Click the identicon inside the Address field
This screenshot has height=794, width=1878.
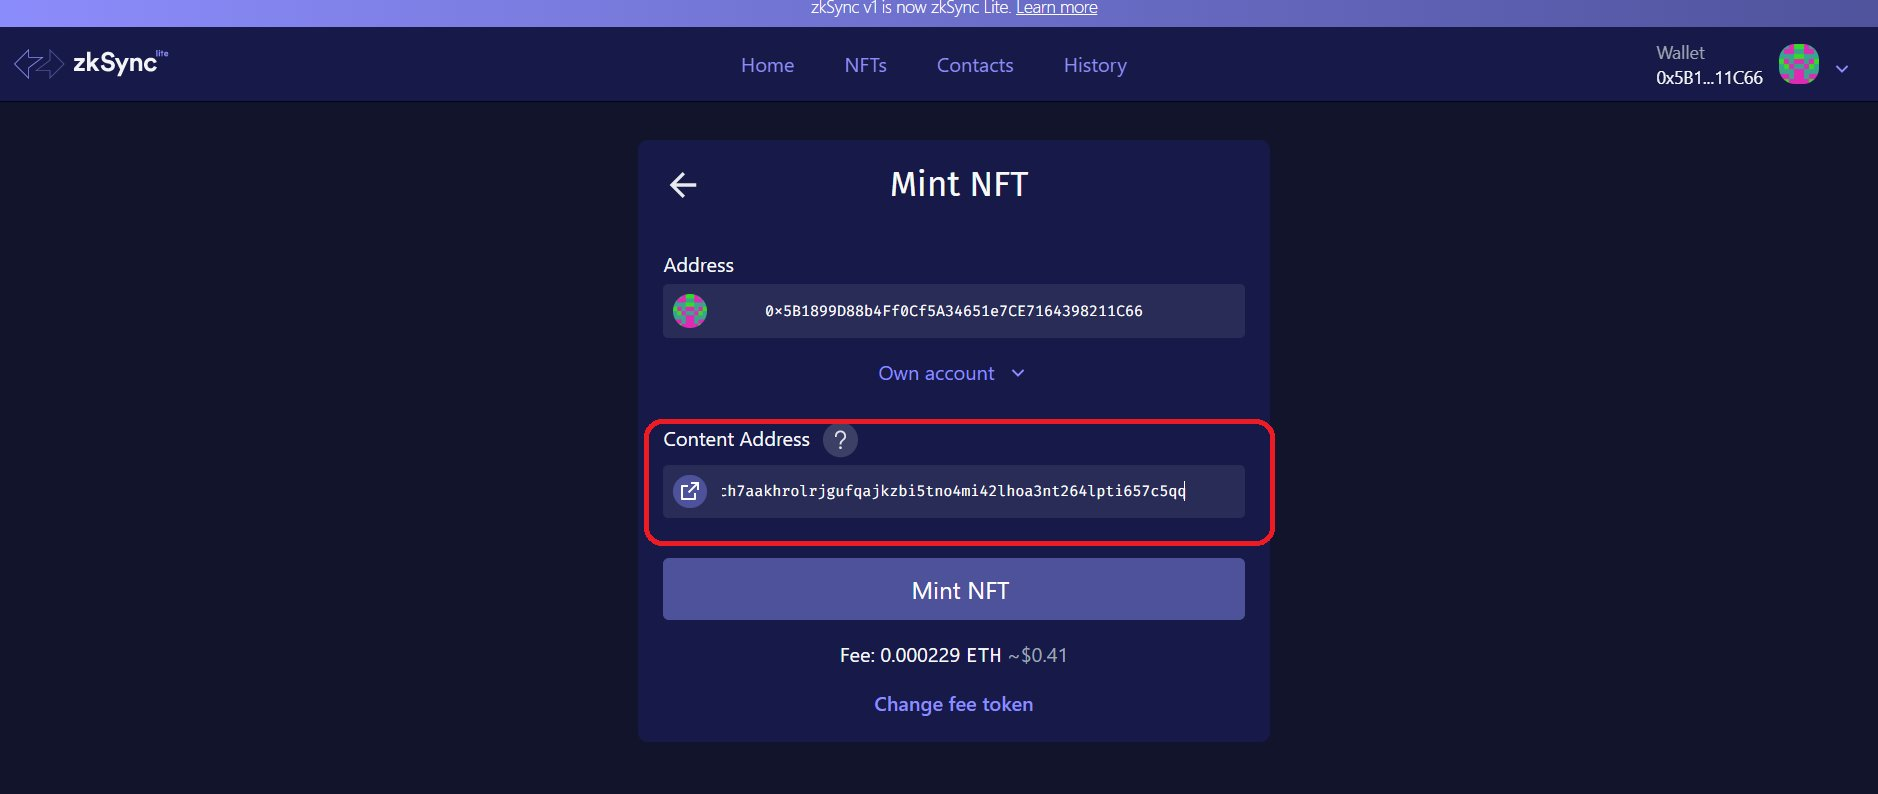[690, 311]
